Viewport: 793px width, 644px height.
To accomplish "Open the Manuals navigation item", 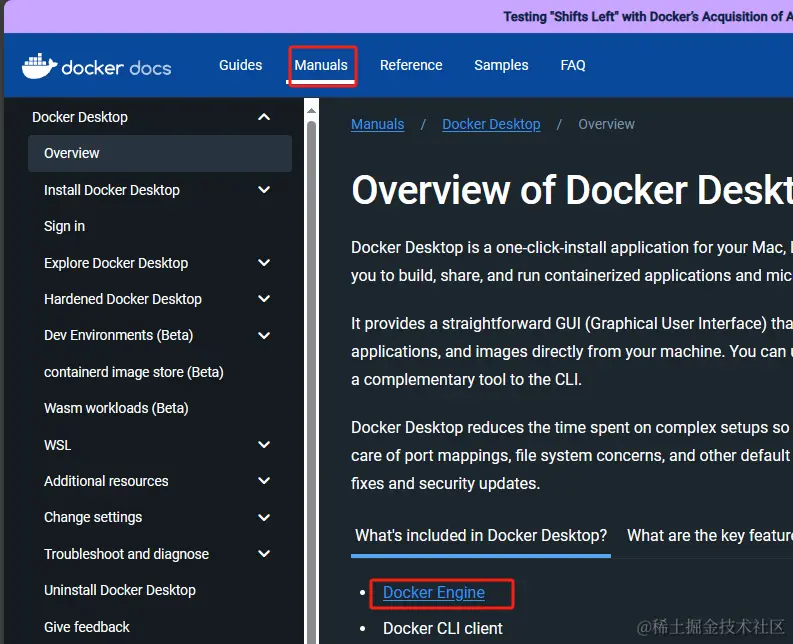I will (x=321, y=65).
